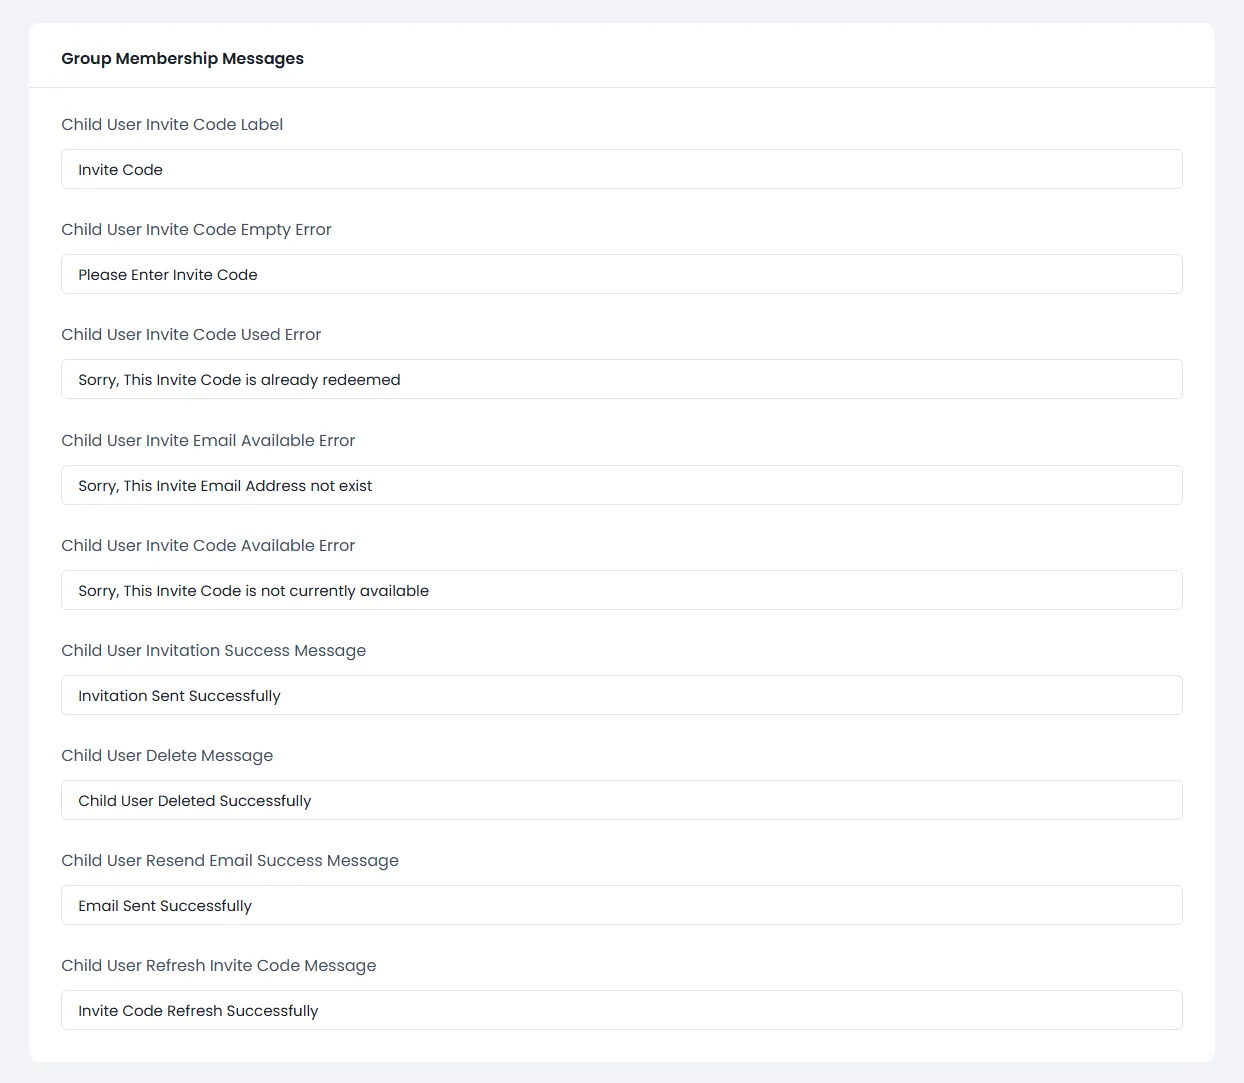This screenshot has height=1083, width=1244.
Task: Click the Child User Invite Code Empty Error label
Action: (x=196, y=229)
